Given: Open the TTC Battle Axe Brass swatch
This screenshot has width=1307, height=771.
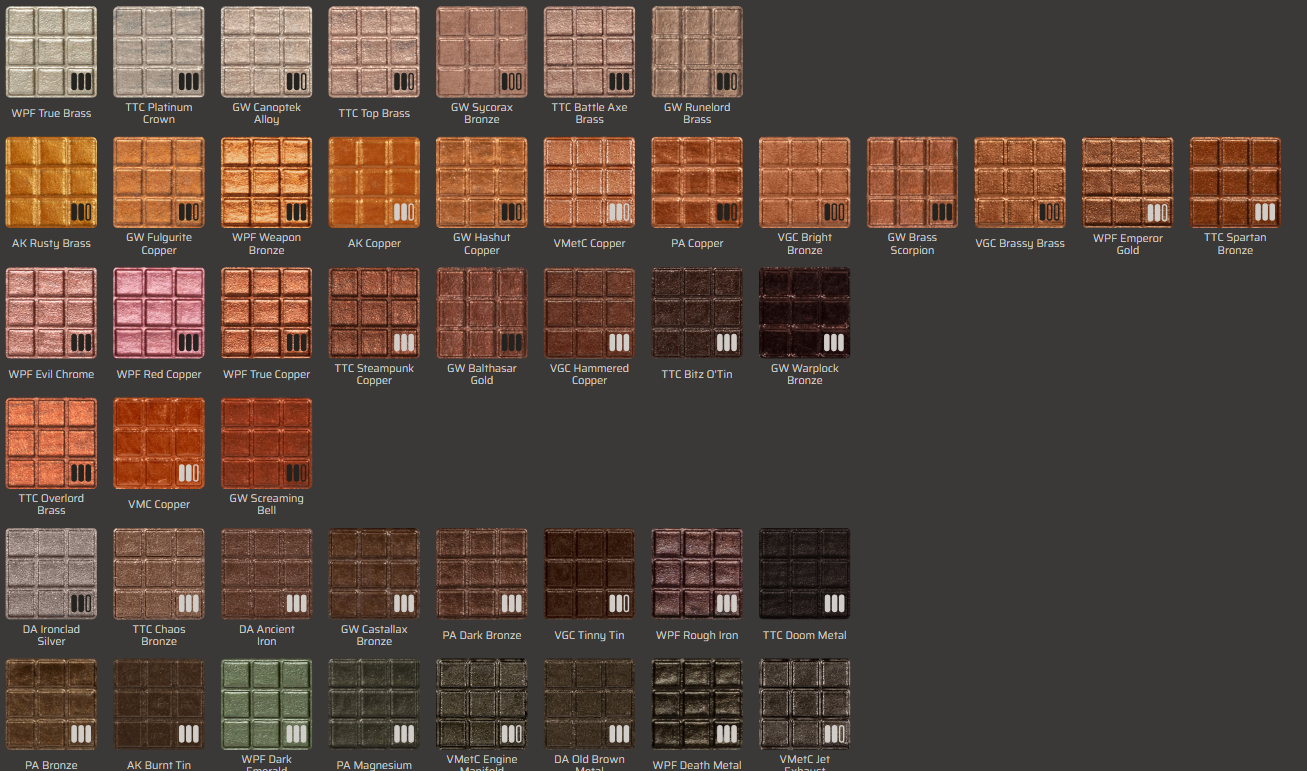Looking at the screenshot, I should tap(590, 52).
